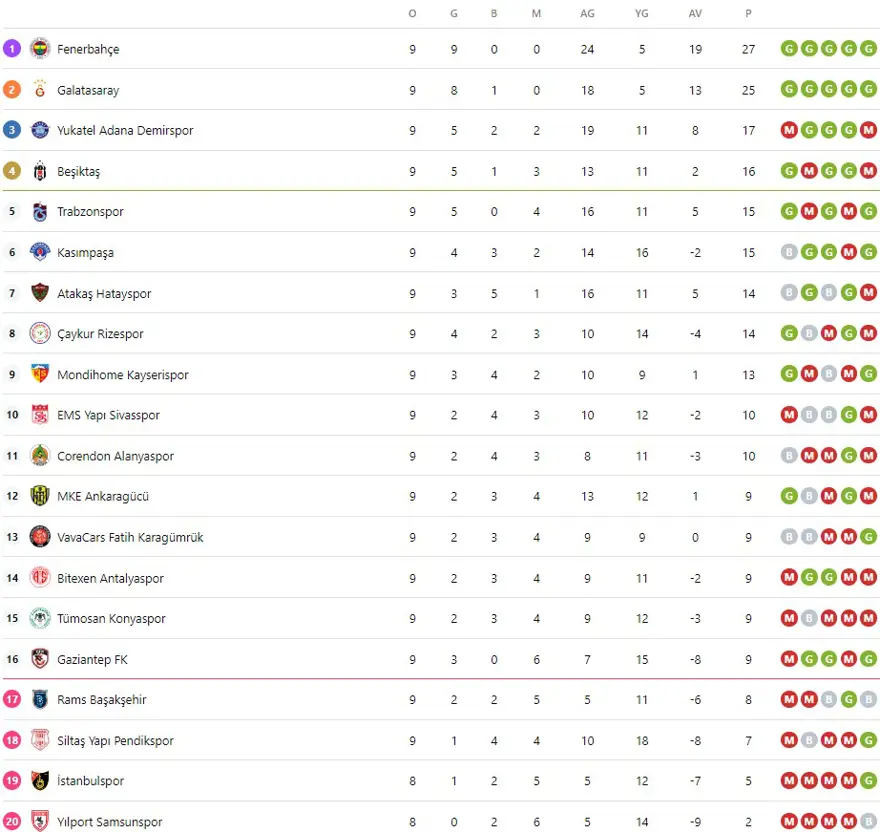Click the MKE Ankaragücü crest
This screenshot has height=832, width=880.
(40, 497)
